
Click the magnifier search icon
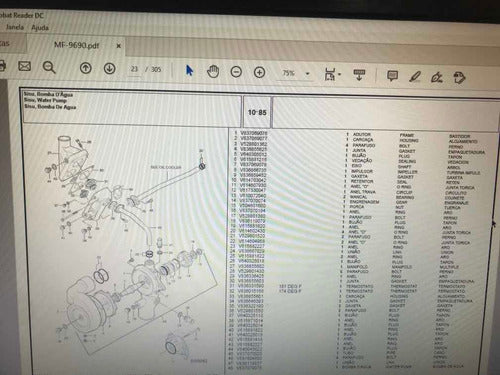pyautogui.click(x=49, y=68)
